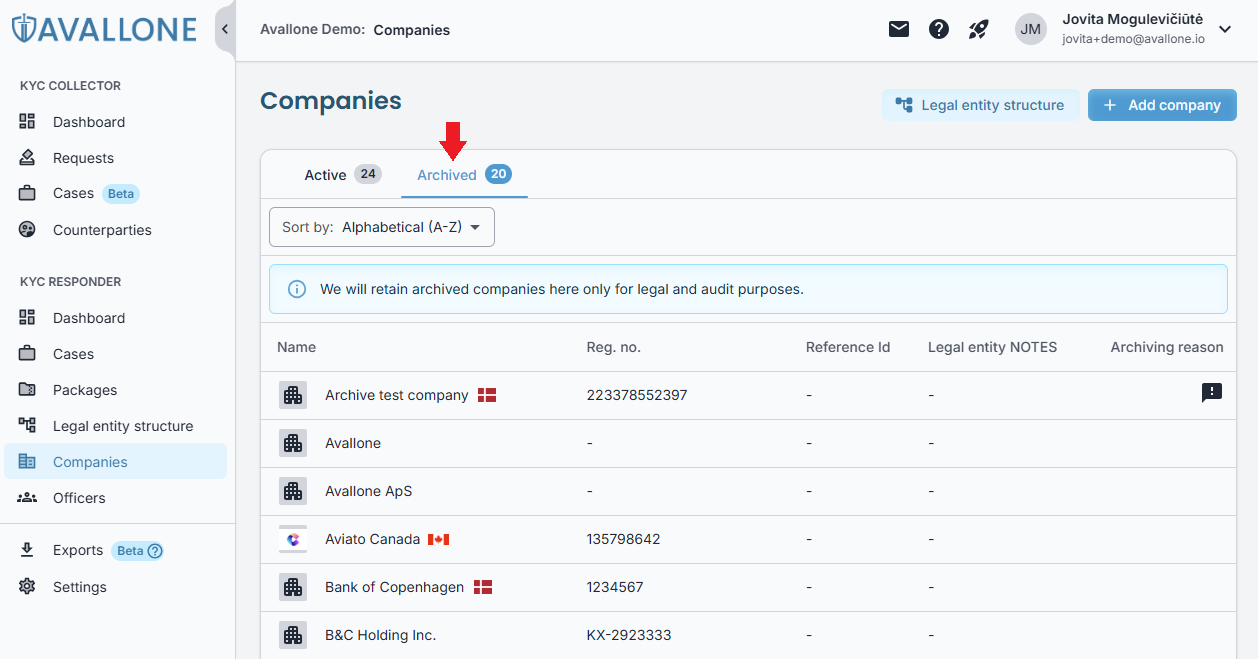
Task: Click the help icon beside Exports Beta
Action: point(155,551)
